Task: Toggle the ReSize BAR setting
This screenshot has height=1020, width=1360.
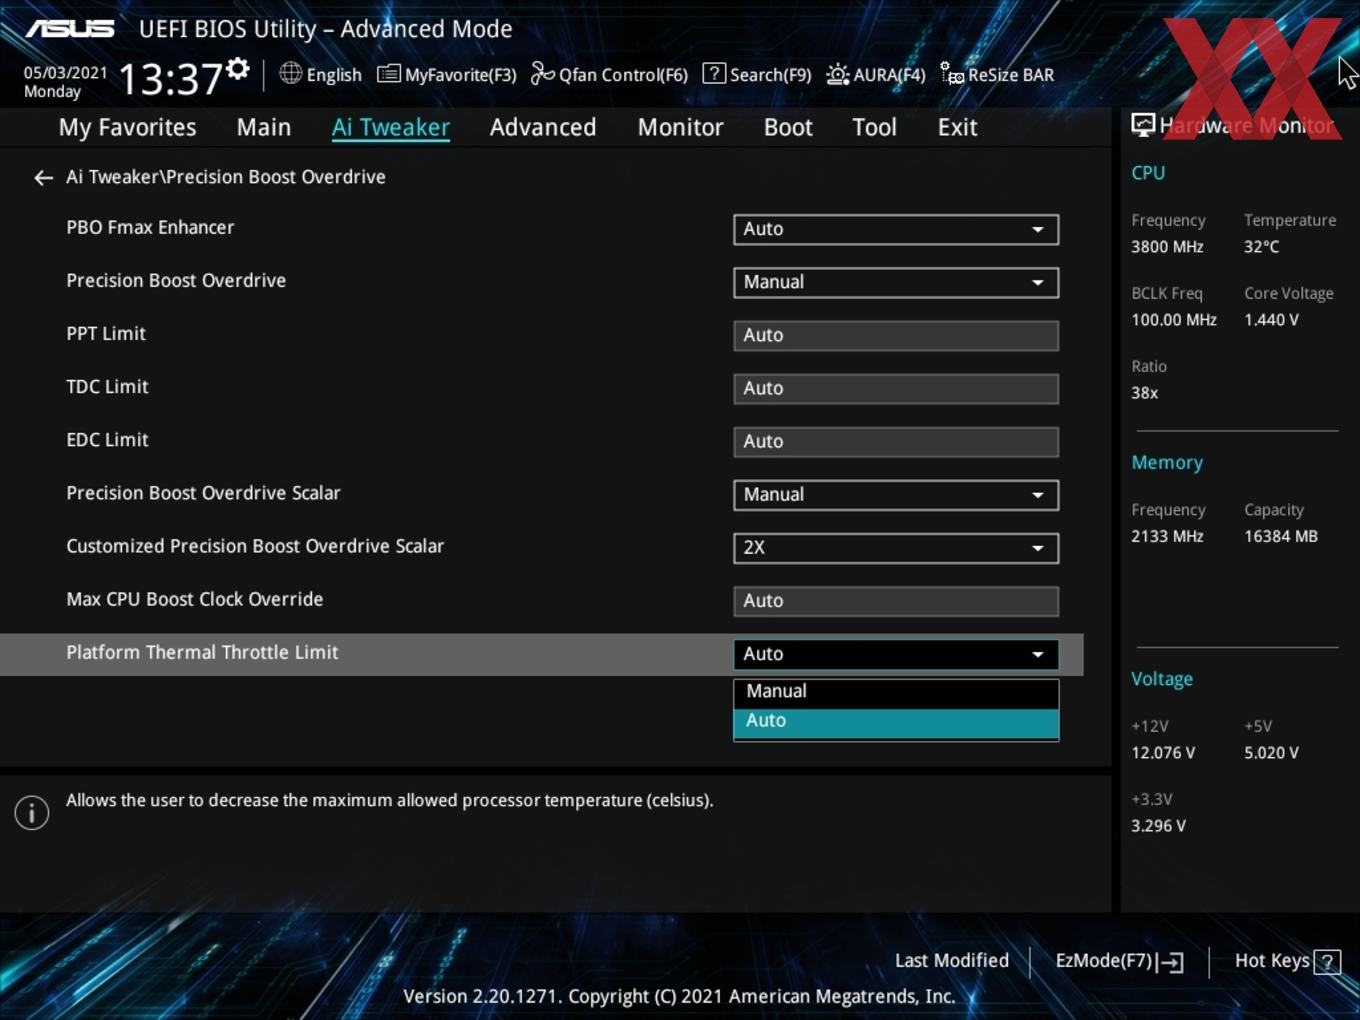Action: point(997,74)
